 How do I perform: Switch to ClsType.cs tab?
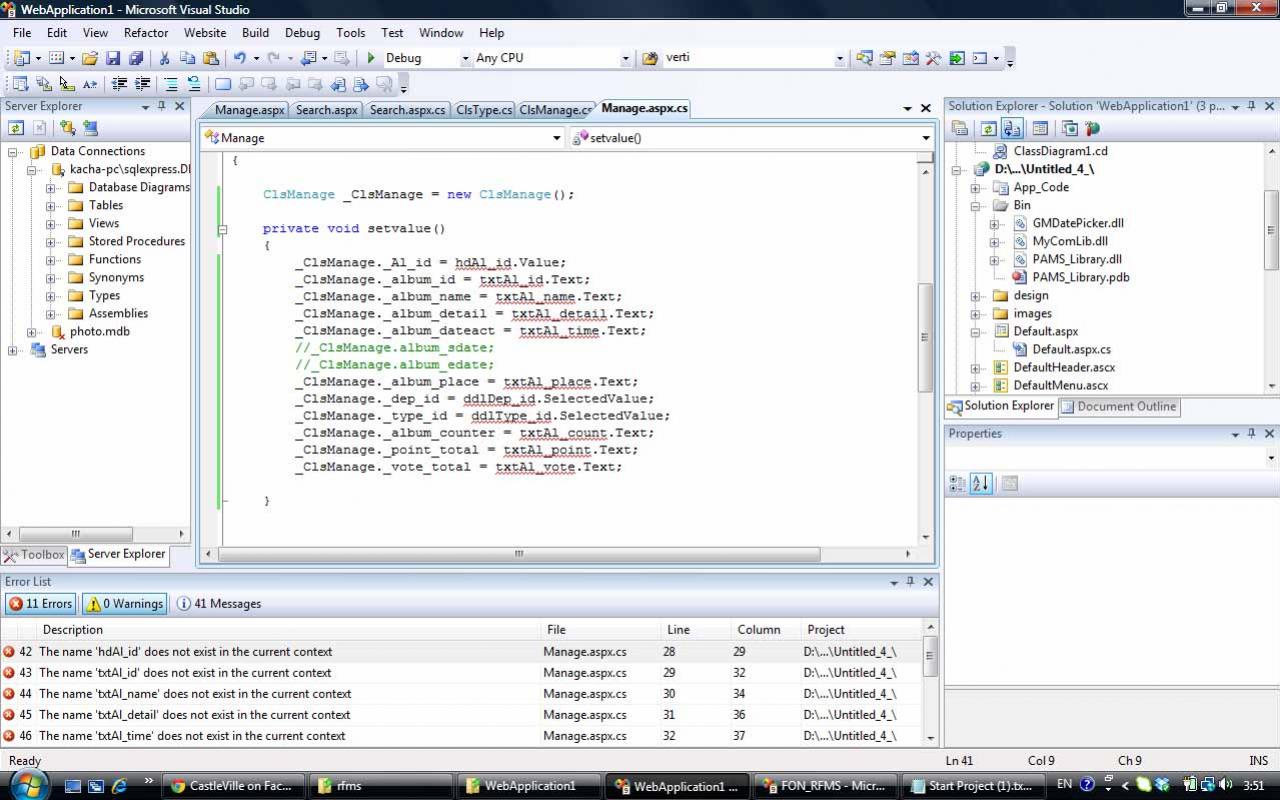point(484,110)
